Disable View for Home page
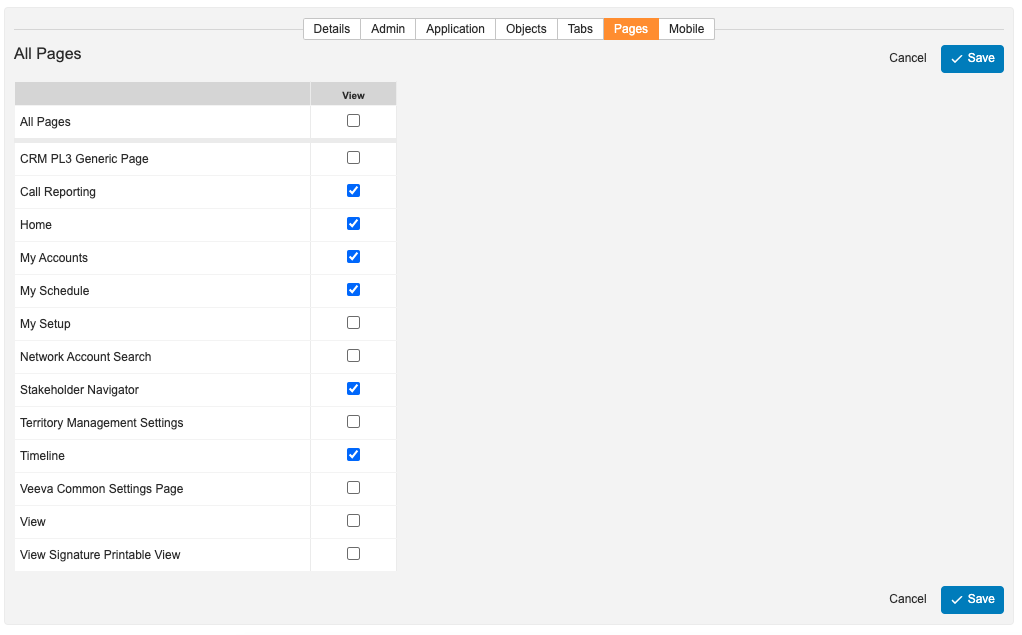Screen dimensions: 1022x635 tap(353, 224)
